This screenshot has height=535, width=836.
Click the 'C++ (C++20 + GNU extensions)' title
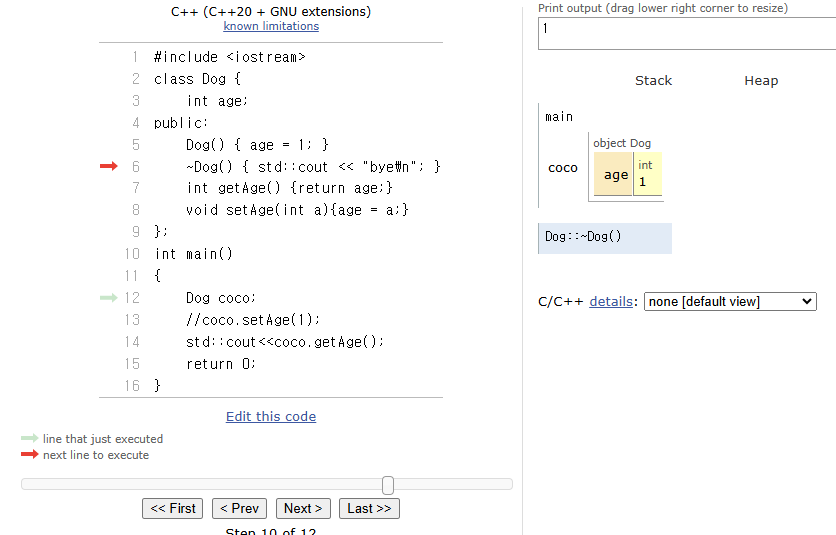pyautogui.click(x=271, y=11)
